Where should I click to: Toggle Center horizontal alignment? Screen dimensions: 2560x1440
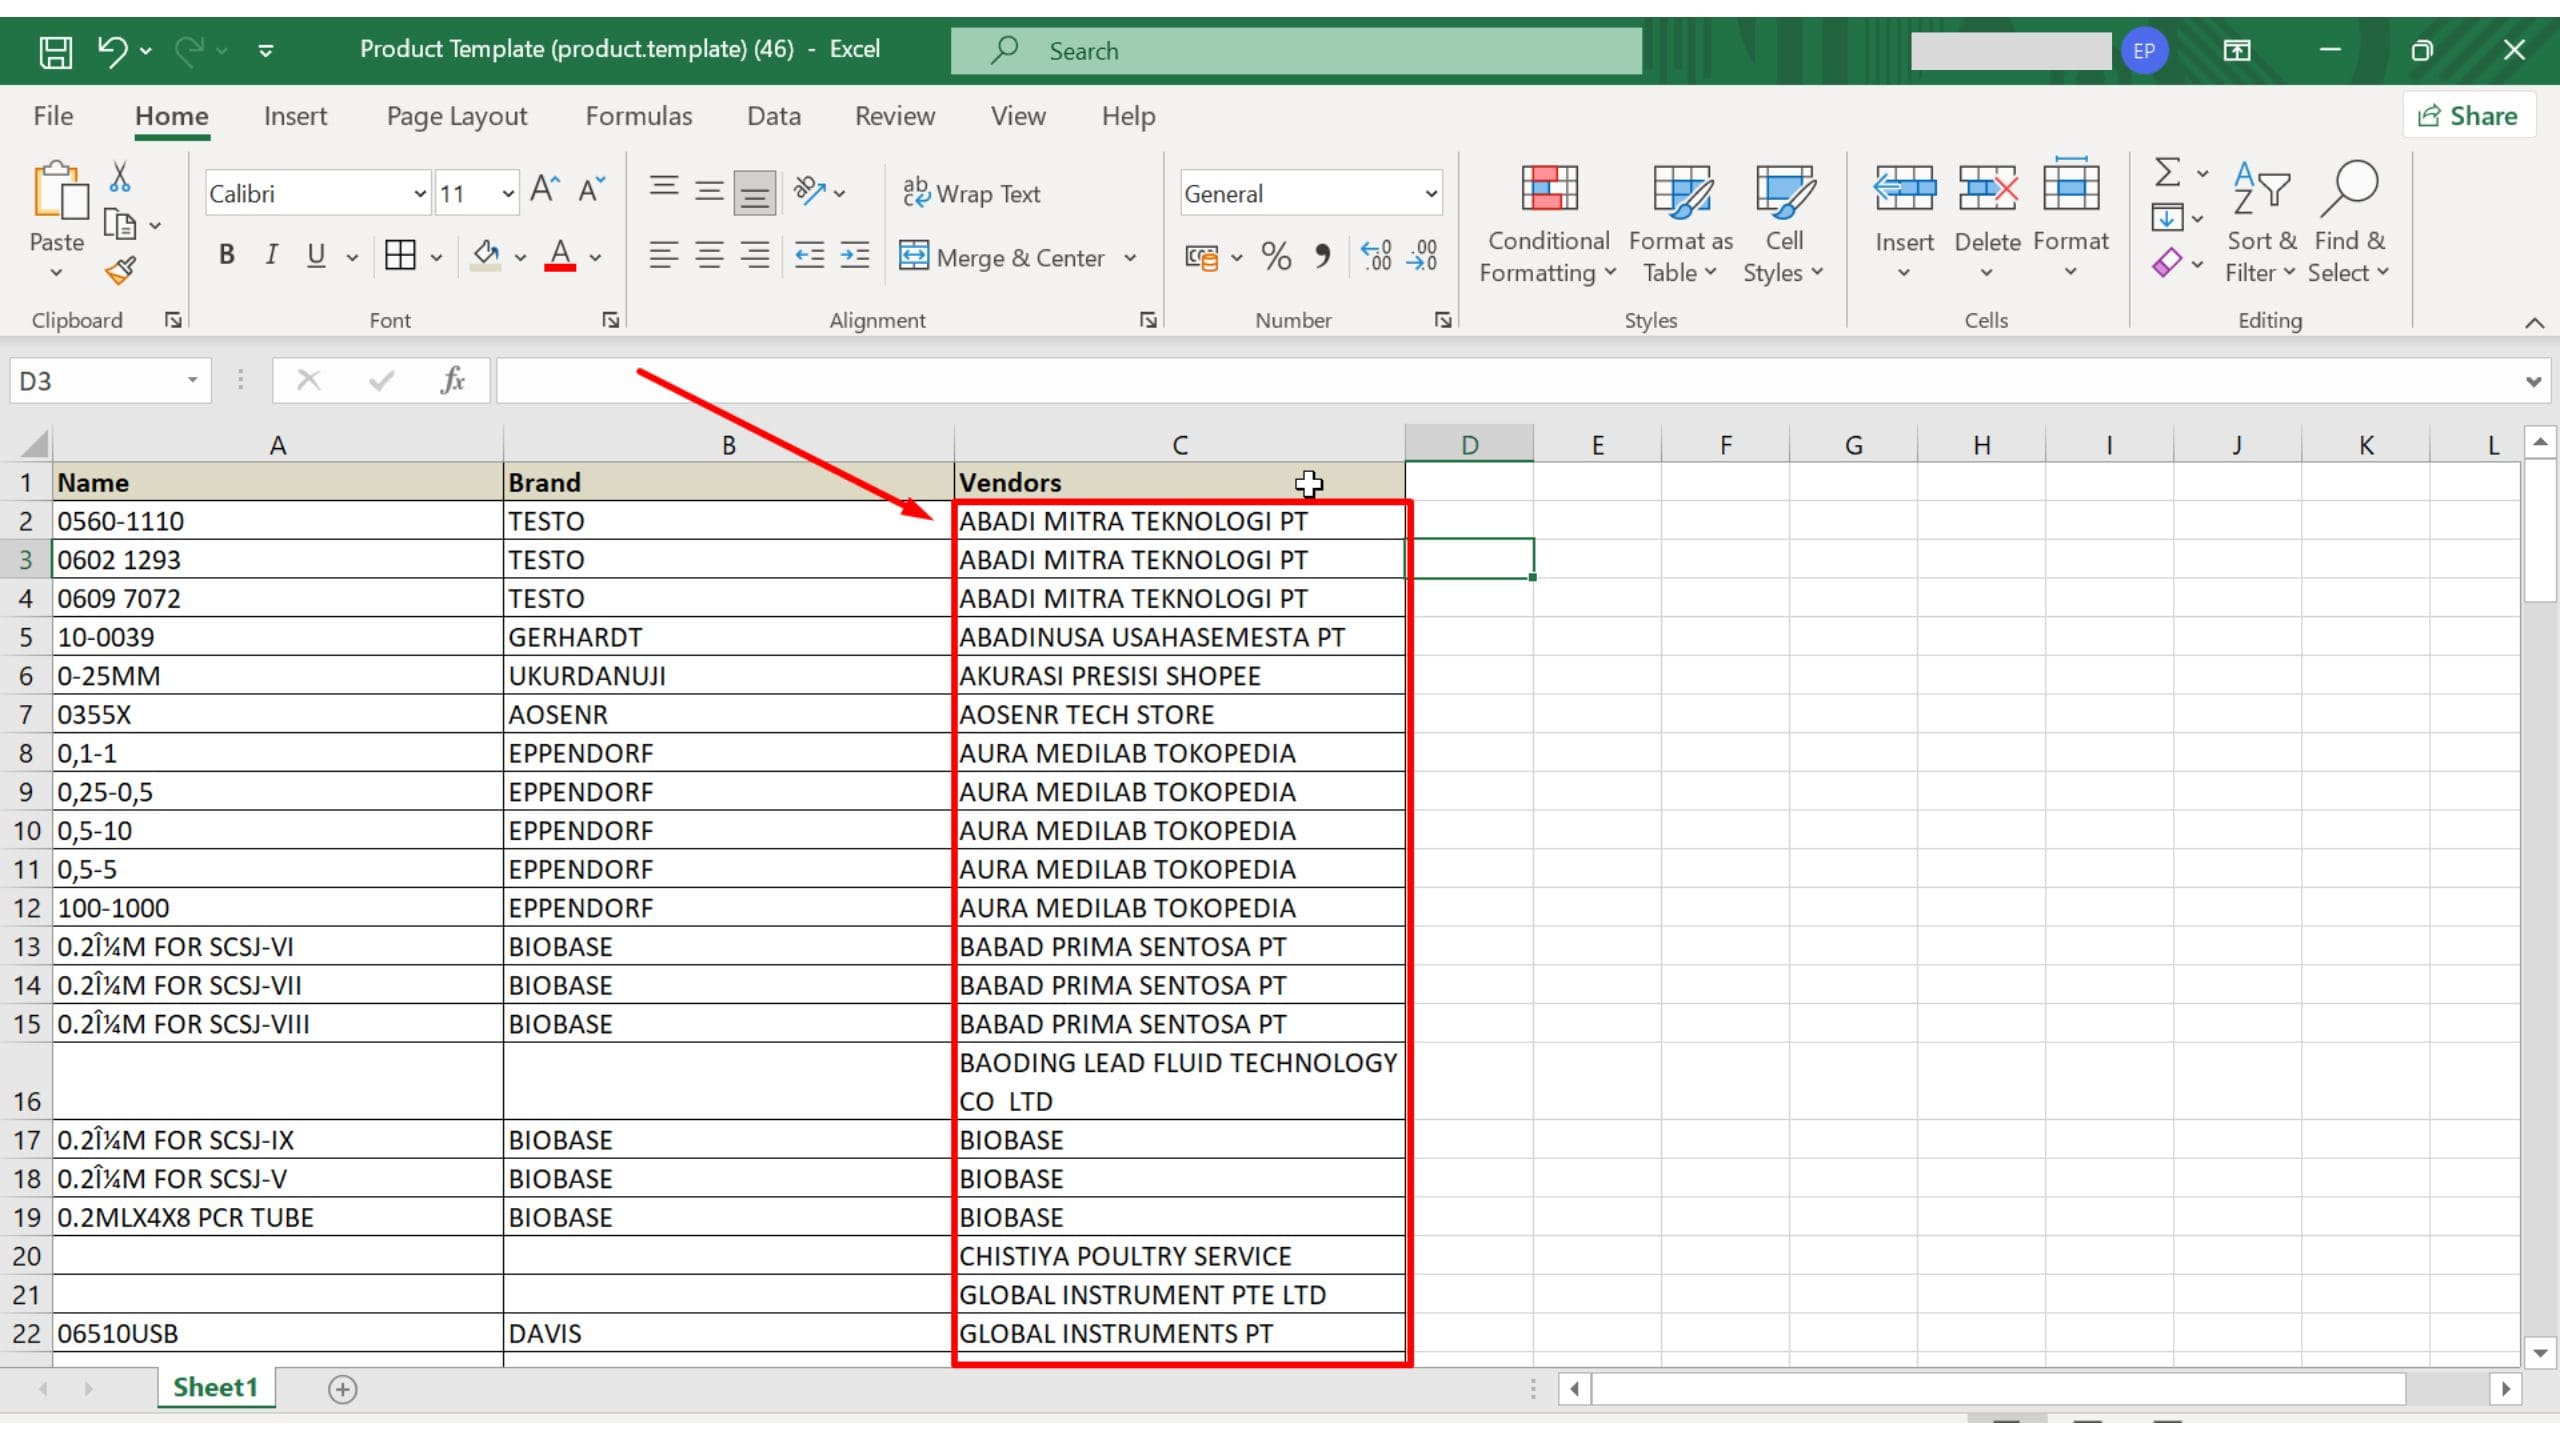click(709, 256)
